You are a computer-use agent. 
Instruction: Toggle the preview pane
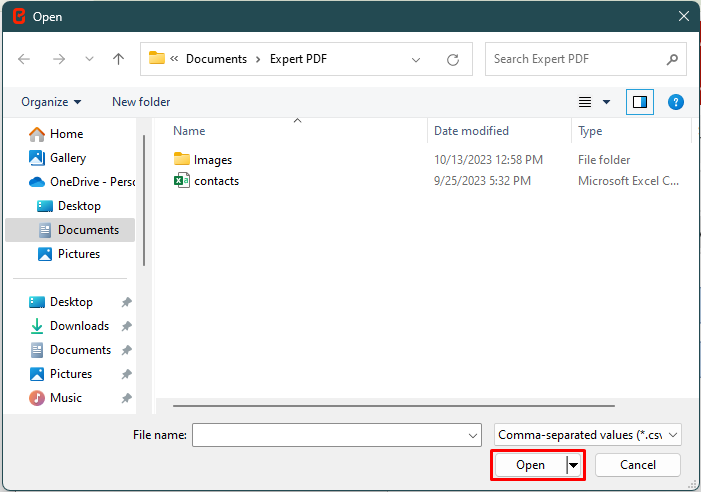(x=640, y=102)
